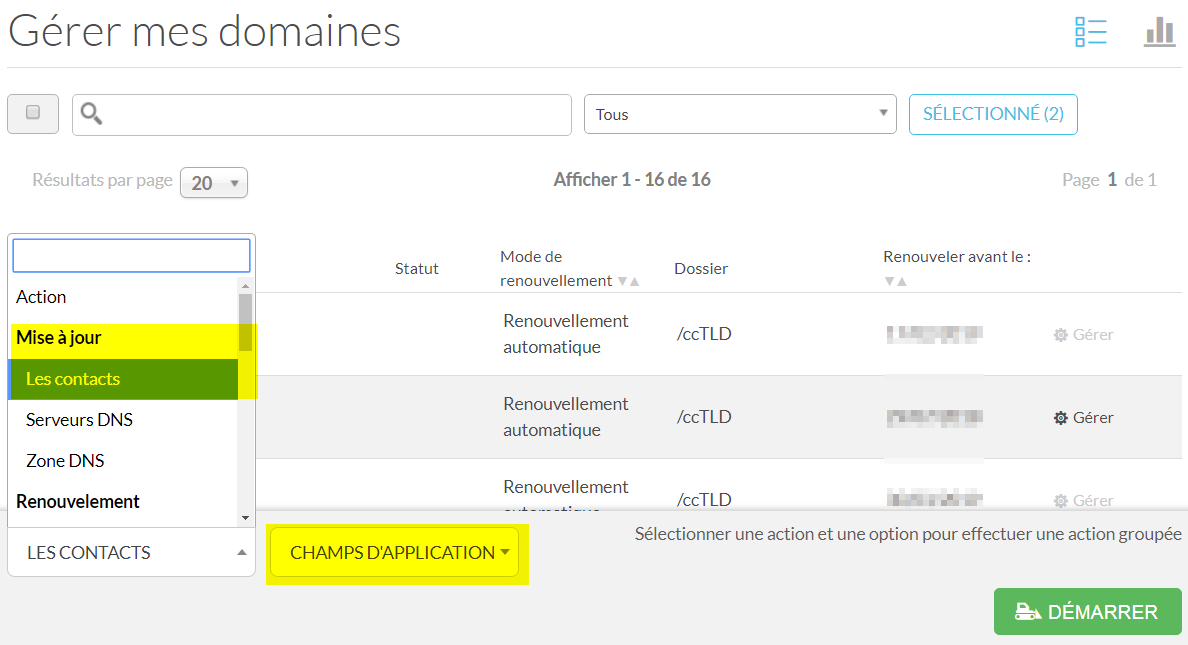Open the statistics bar chart view

1159,32
